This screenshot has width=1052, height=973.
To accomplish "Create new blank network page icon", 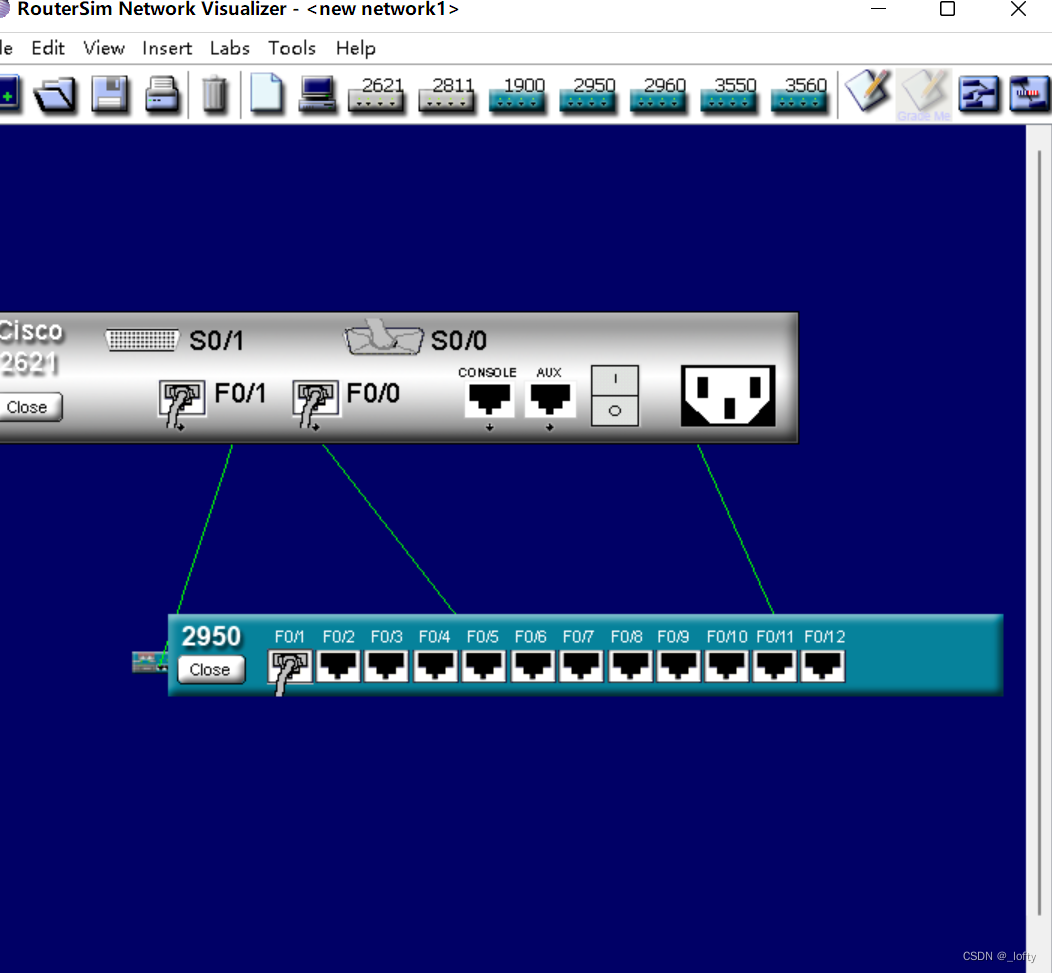I will (x=266, y=93).
